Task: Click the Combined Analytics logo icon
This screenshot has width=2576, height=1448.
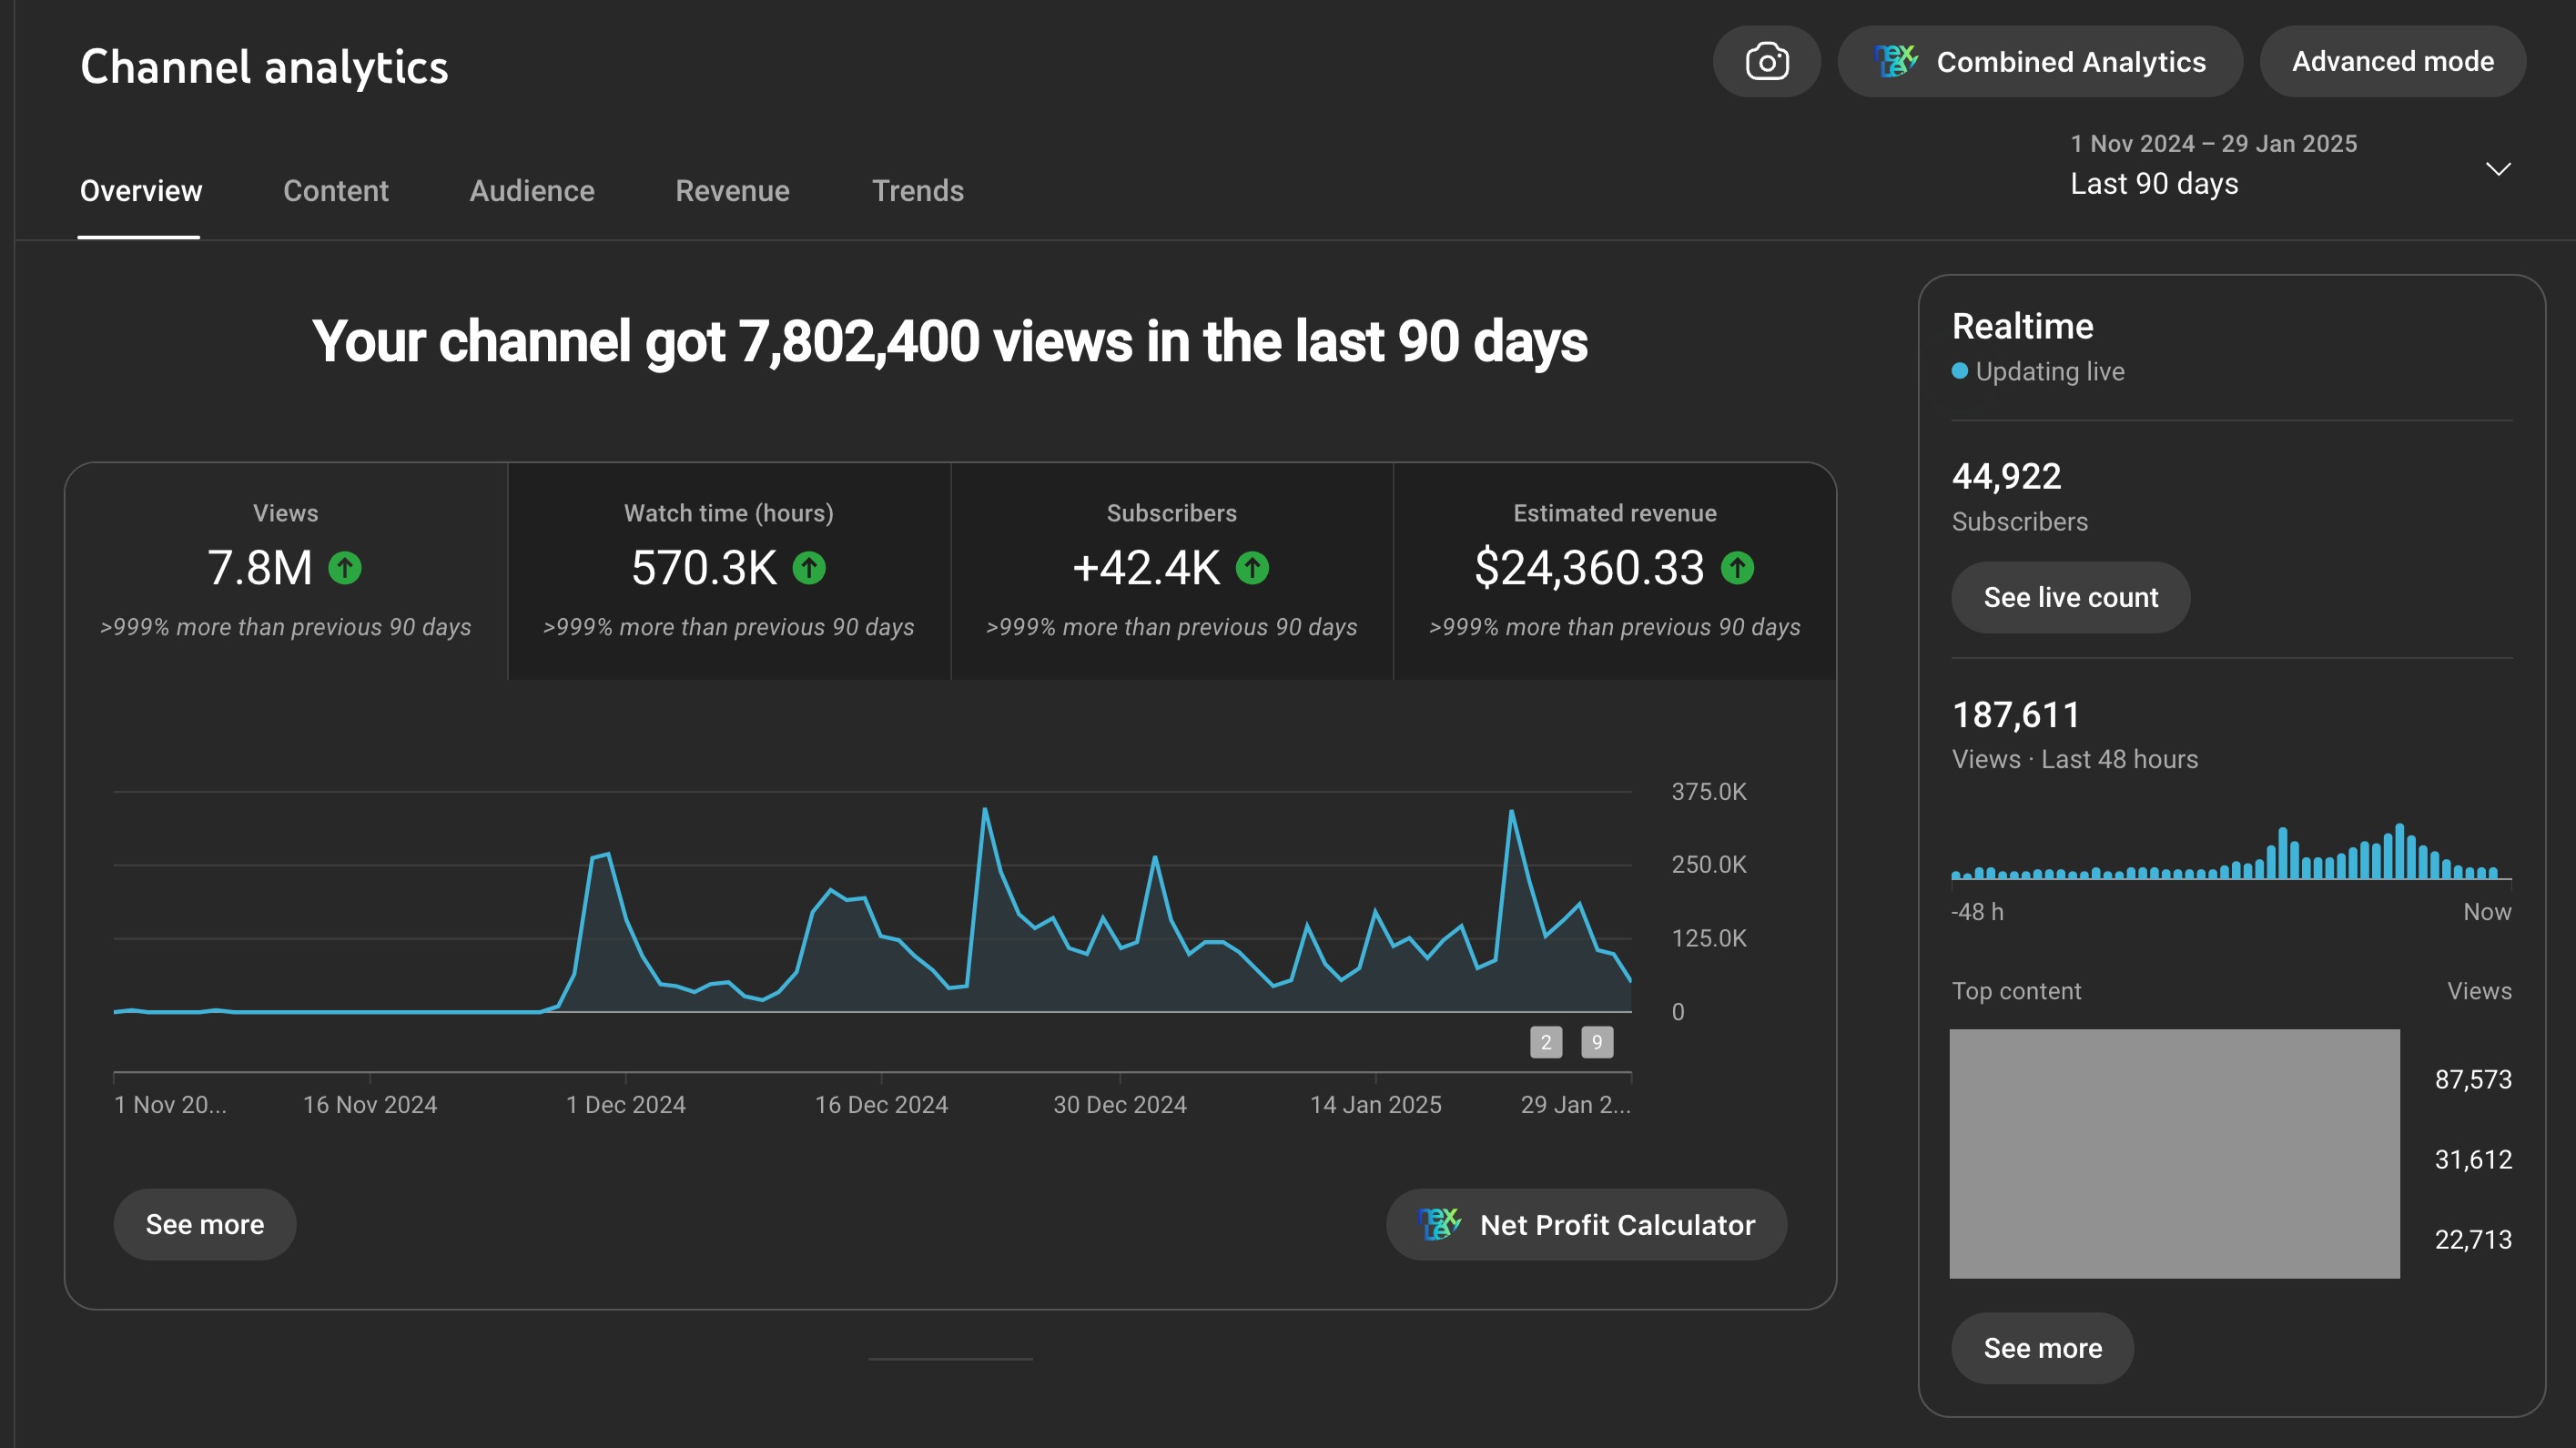Action: pyautogui.click(x=1896, y=62)
